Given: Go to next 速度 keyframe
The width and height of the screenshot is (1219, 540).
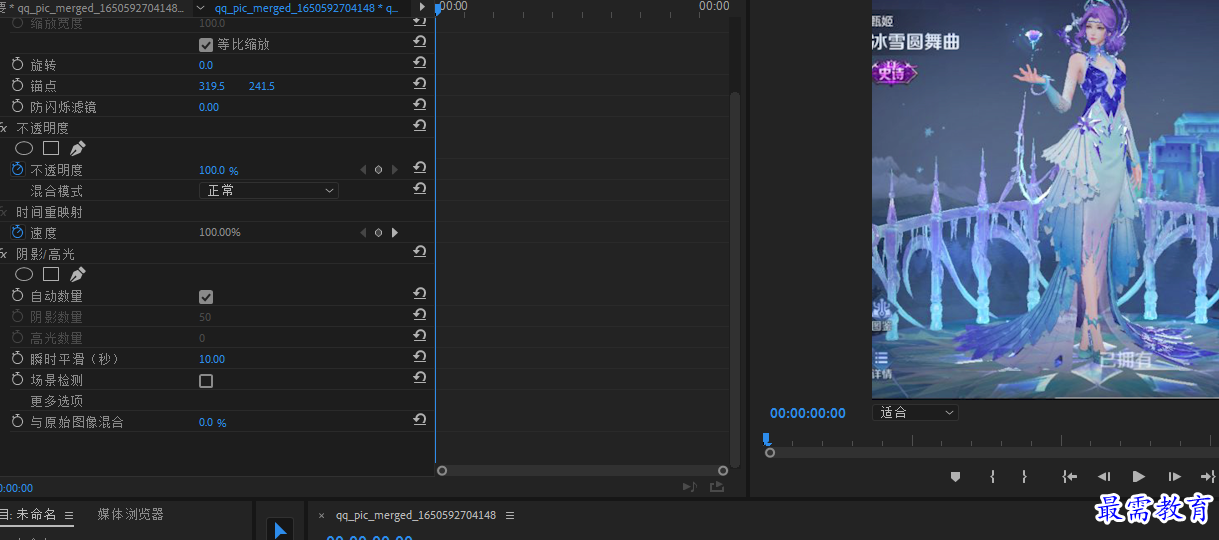Looking at the screenshot, I should coord(395,232).
